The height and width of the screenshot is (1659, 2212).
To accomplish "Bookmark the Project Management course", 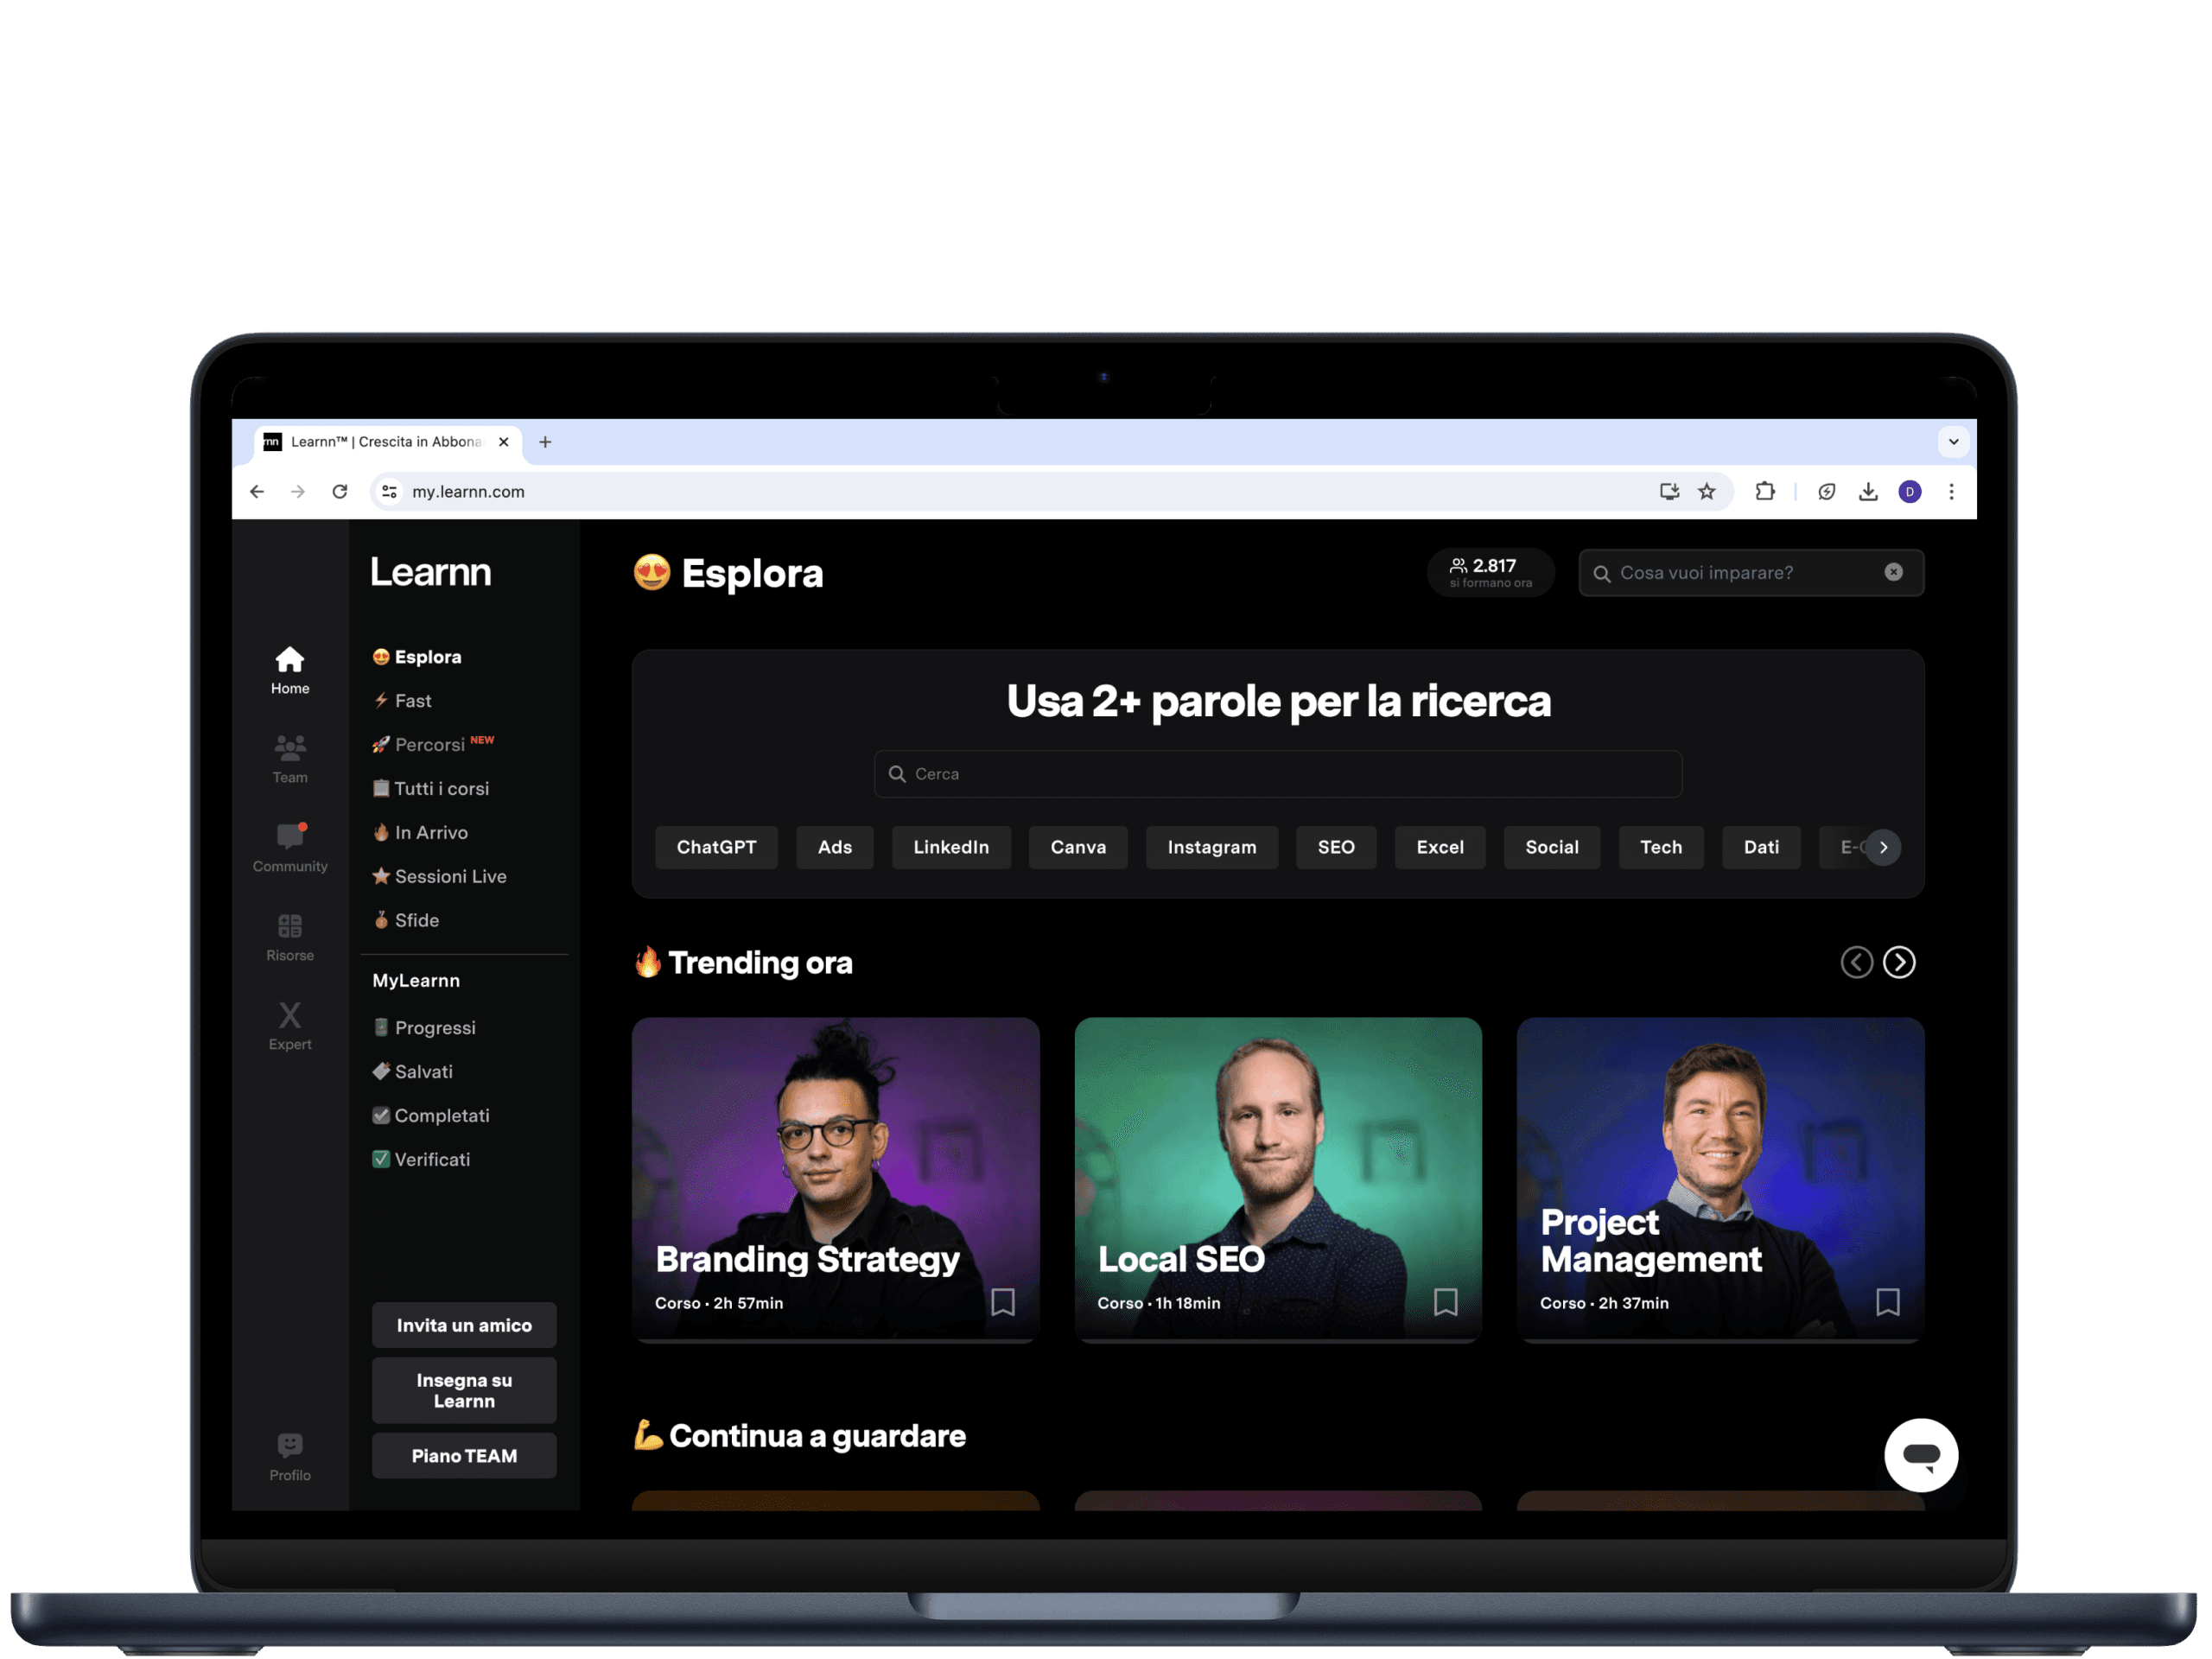I will (x=1887, y=1301).
